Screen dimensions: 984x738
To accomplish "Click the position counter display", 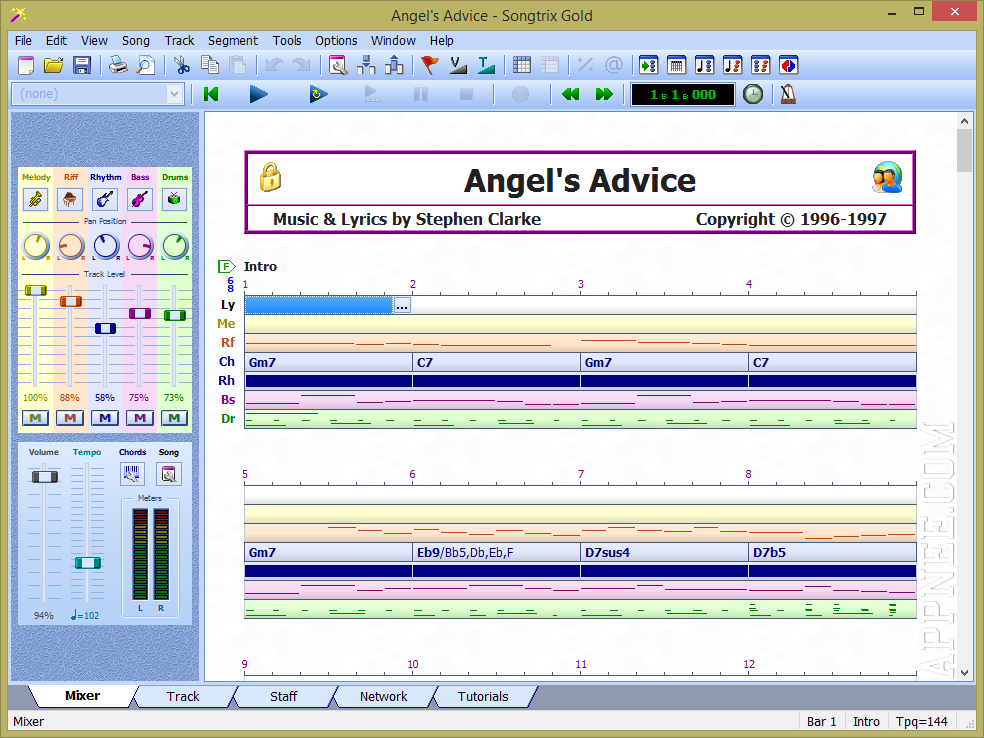I will click(x=682, y=95).
